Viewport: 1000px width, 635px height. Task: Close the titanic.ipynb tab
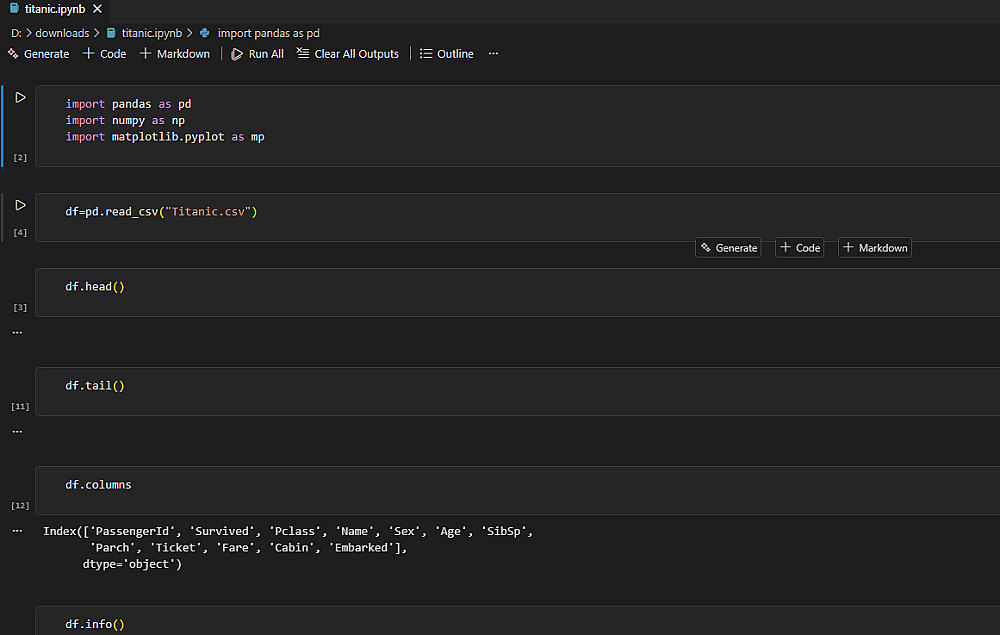pyautogui.click(x=96, y=9)
